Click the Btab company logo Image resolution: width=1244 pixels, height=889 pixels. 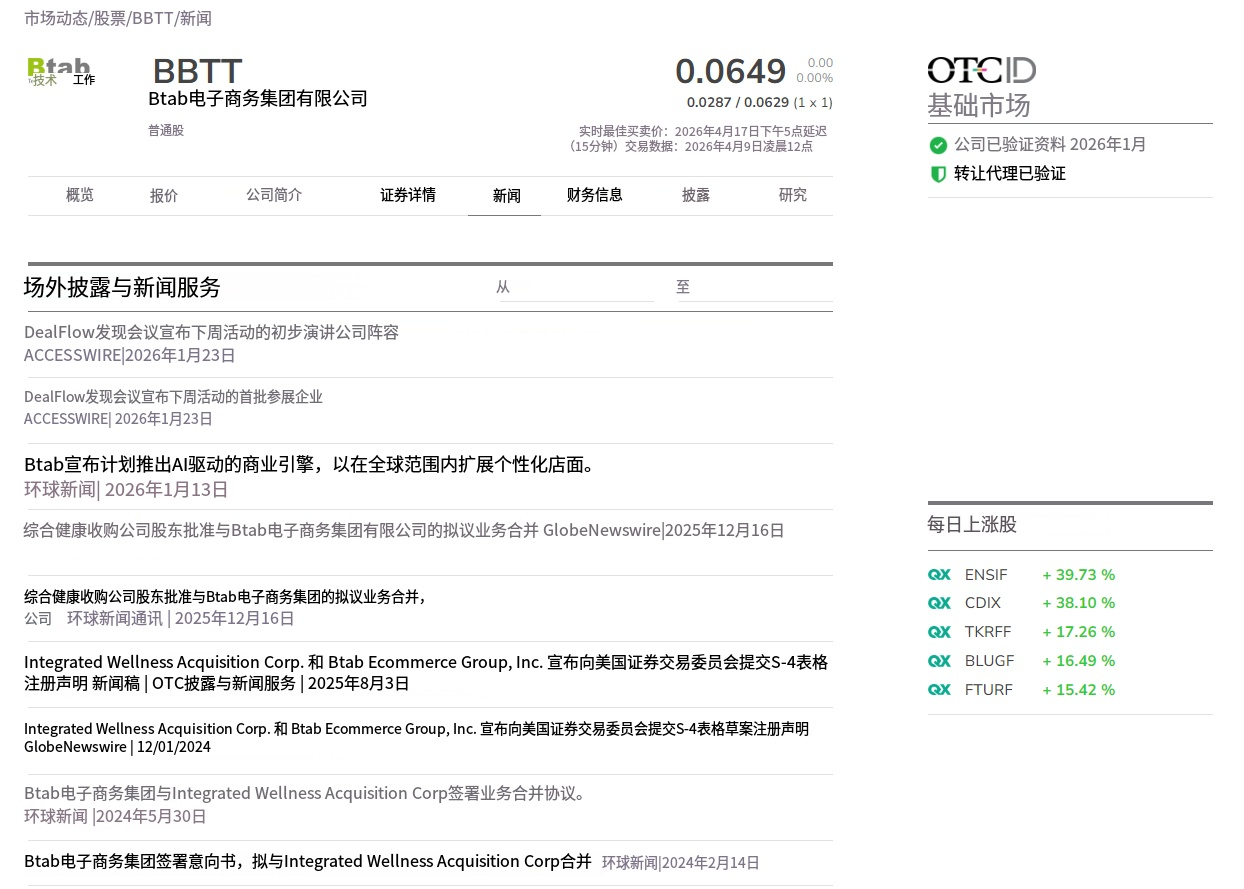tap(60, 71)
